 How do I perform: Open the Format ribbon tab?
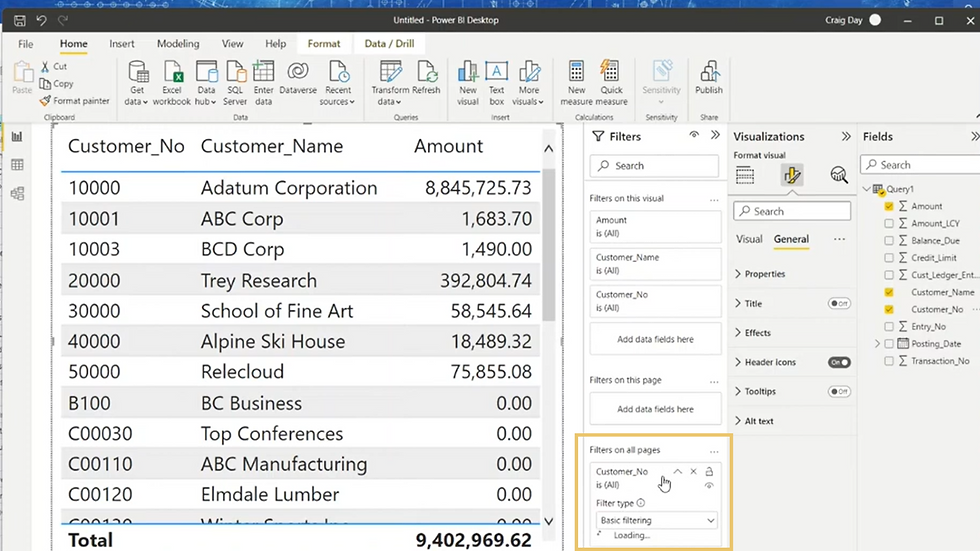[x=324, y=44]
